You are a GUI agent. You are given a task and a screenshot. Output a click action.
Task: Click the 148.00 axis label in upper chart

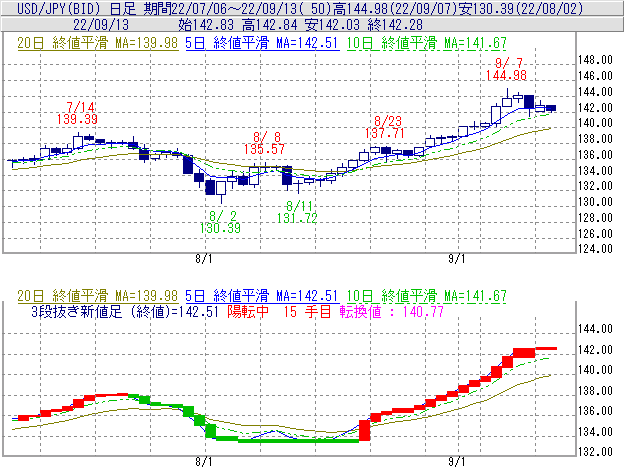tap(595, 60)
